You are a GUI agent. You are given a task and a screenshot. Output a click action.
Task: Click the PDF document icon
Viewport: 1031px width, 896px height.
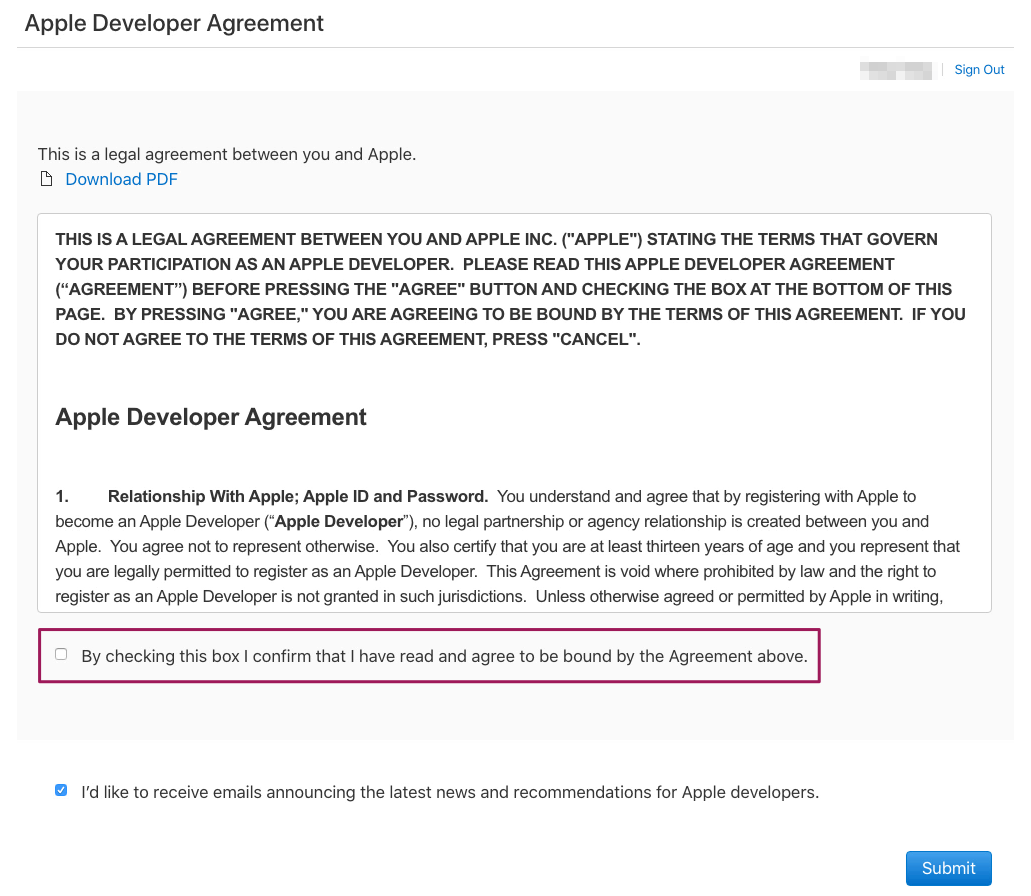(x=46, y=179)
